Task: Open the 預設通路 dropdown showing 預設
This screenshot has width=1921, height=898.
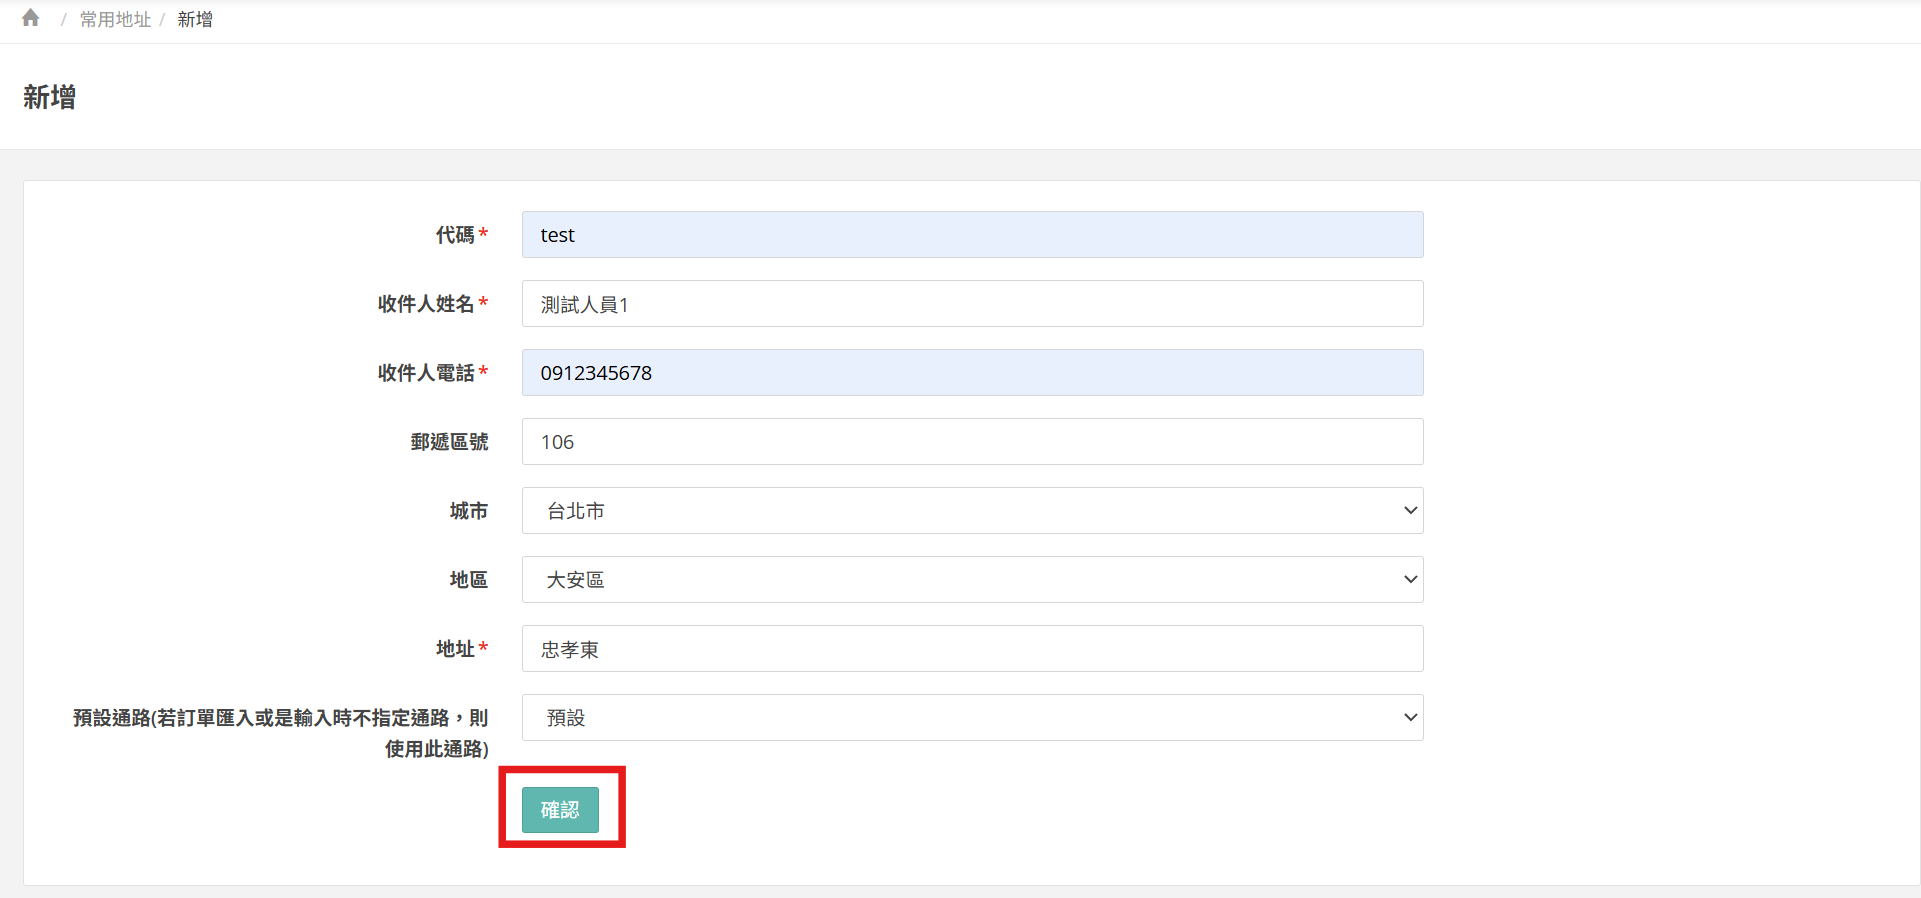Action: tap(972, 718)
